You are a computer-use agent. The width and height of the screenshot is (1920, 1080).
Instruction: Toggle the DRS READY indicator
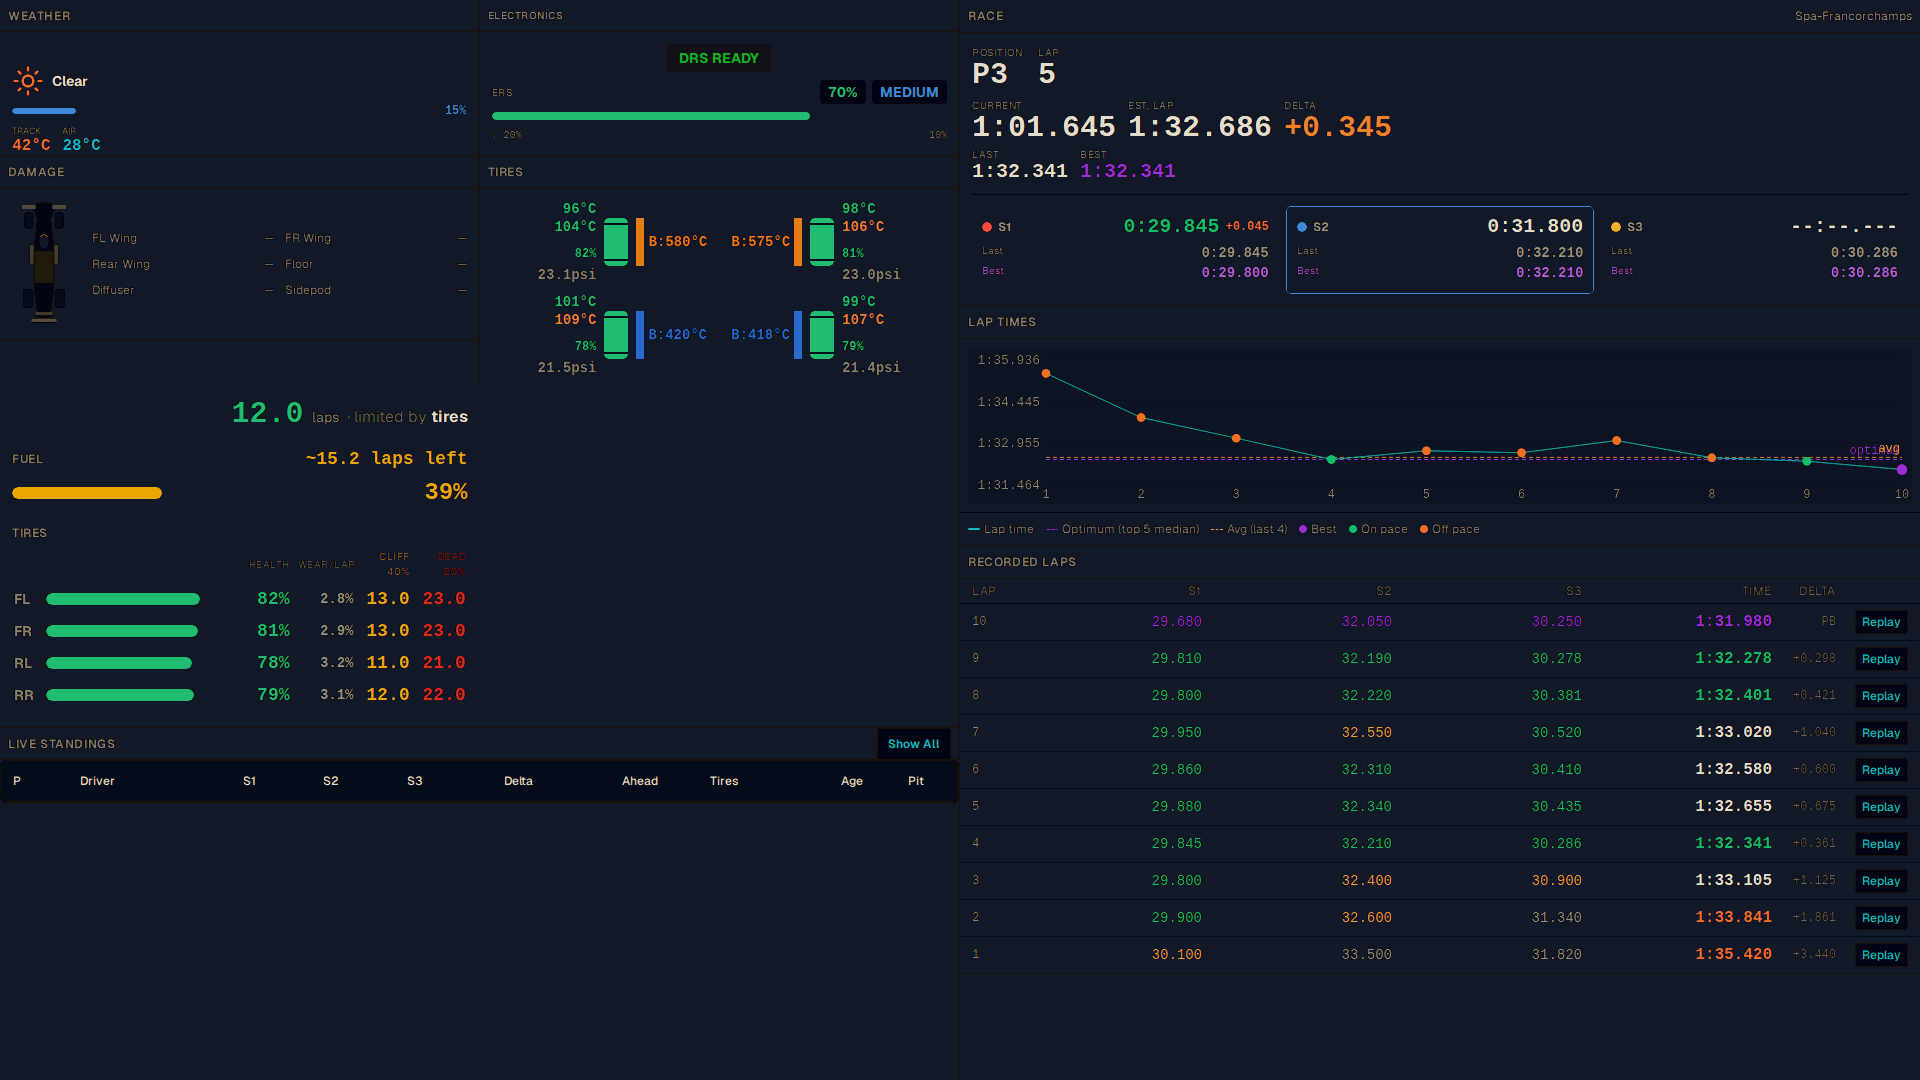pos(719,58)
